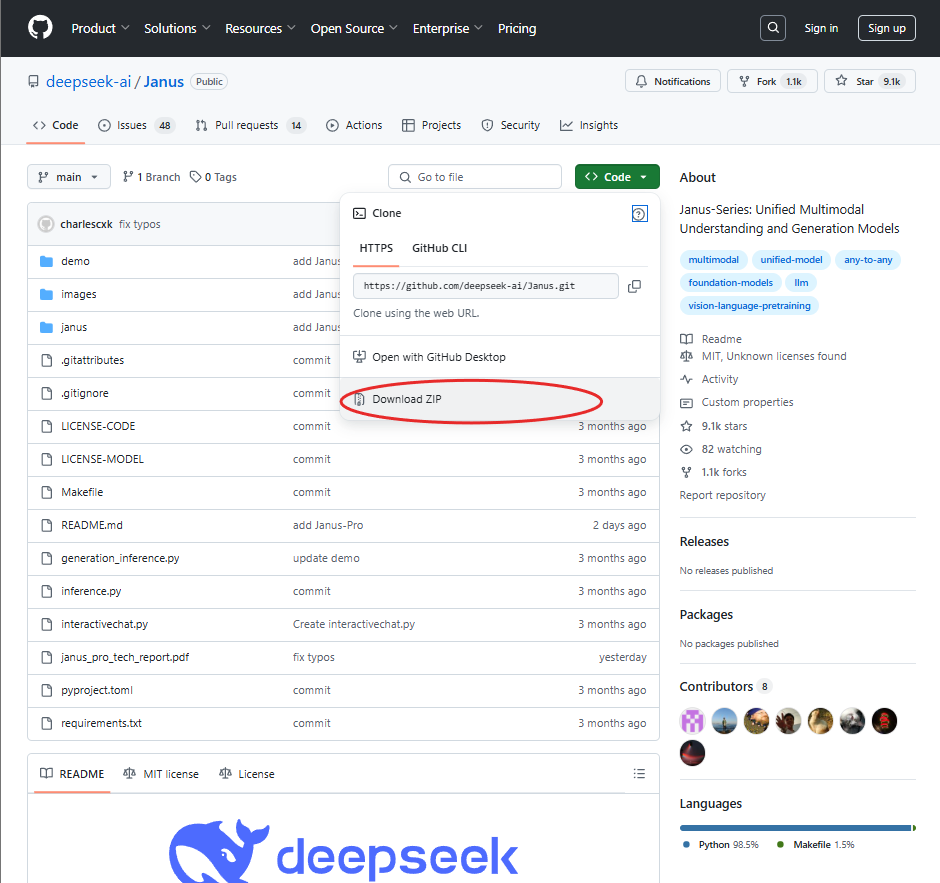Click the demo folder icon
Viewport: 940px width, 883px height.
pyautogui.click(x=46, y=261)
